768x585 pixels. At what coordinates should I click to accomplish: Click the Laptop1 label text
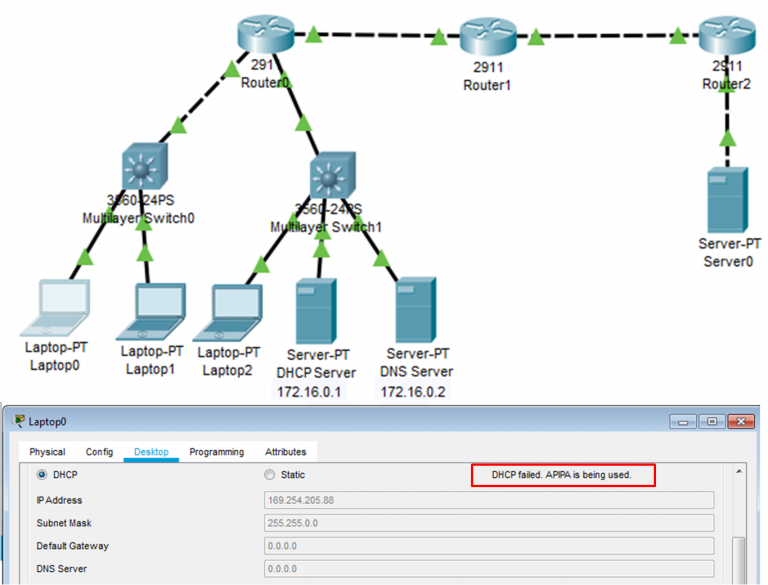[x=150, y=369]
